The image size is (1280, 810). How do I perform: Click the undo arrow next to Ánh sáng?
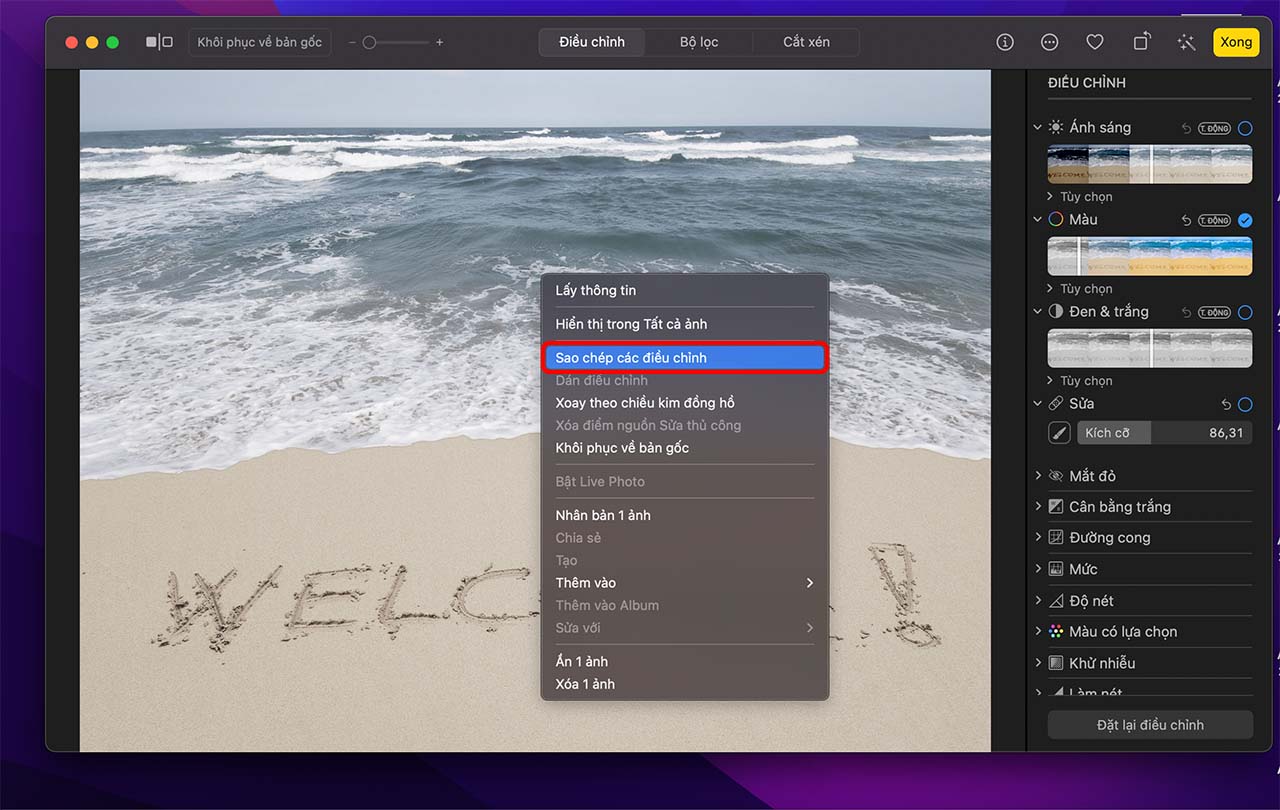tap(1186, 128)
